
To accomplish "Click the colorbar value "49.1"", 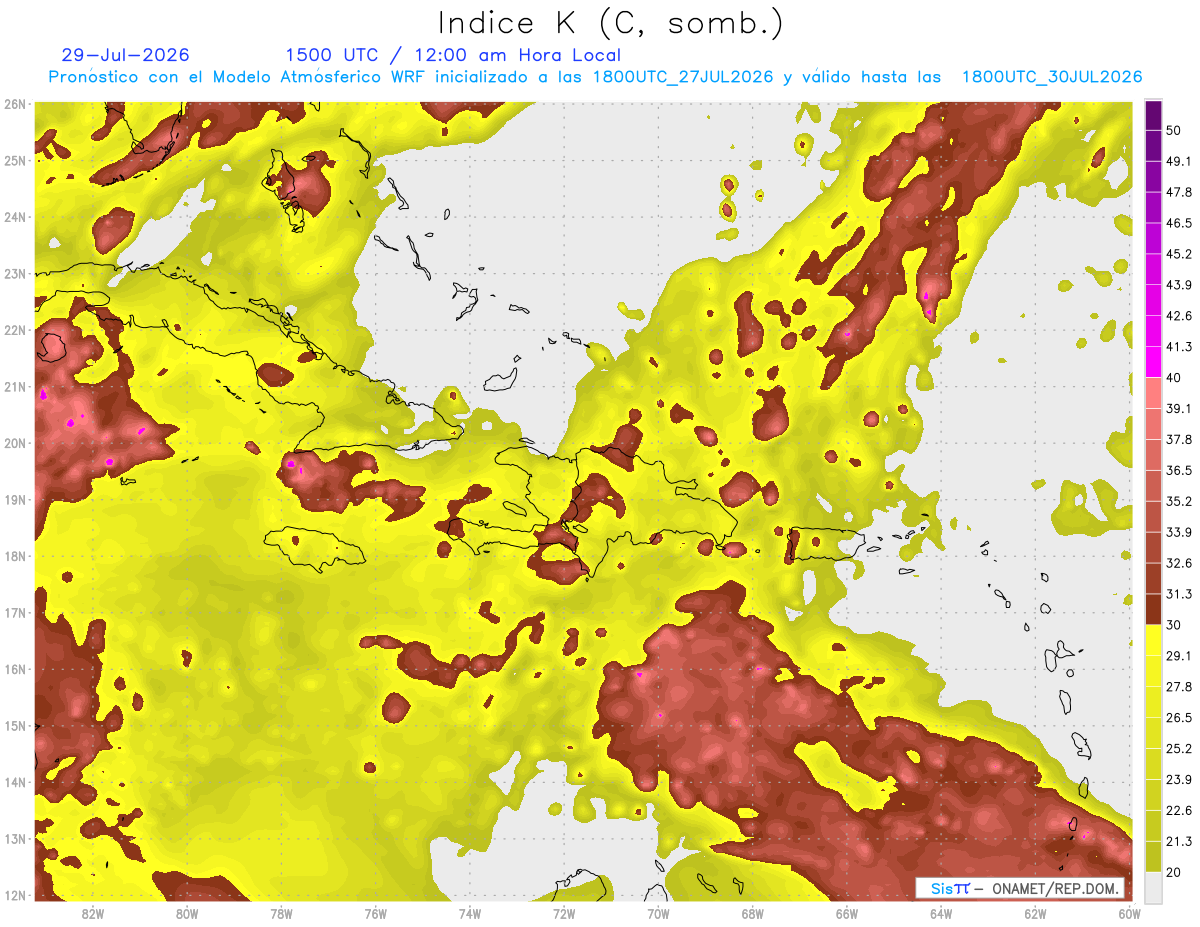I will point(1179,161).
